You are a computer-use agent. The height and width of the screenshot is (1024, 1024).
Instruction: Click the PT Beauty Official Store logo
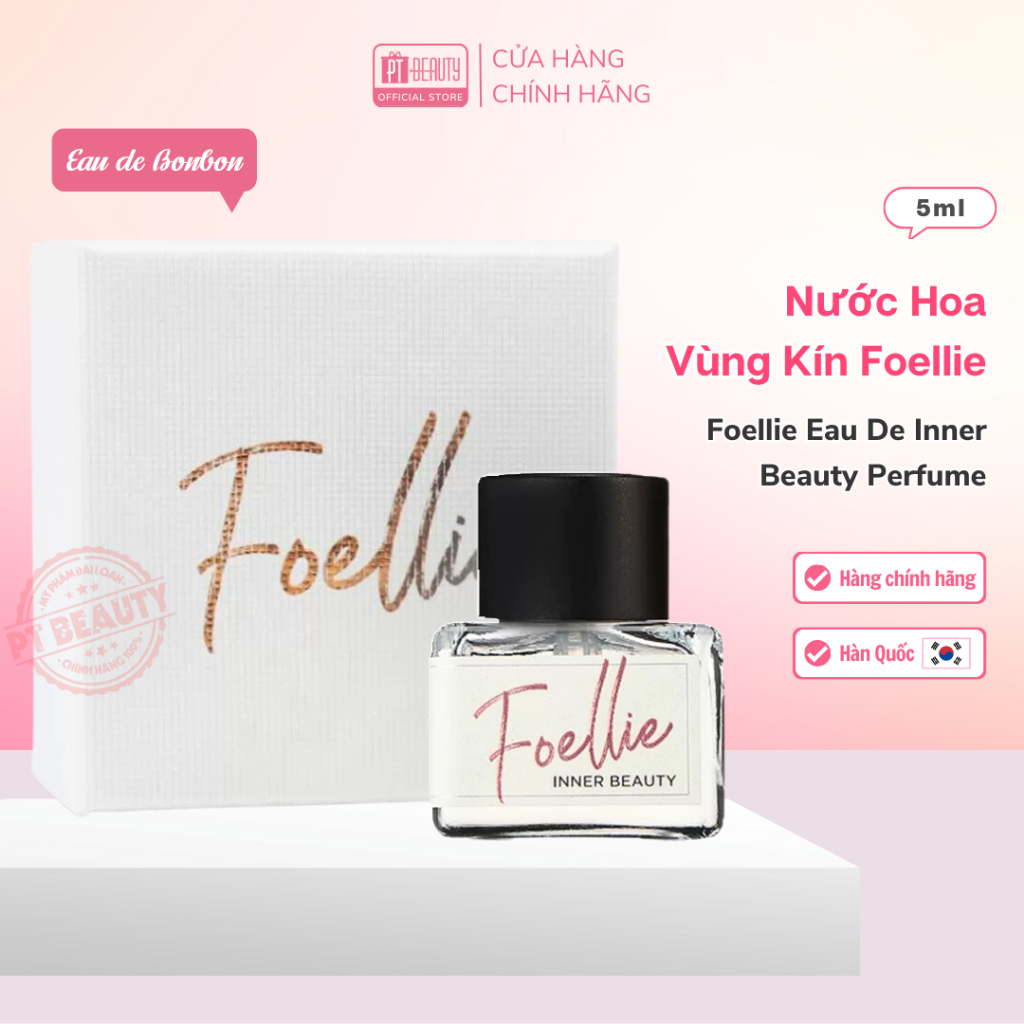(x=420, y=75)
